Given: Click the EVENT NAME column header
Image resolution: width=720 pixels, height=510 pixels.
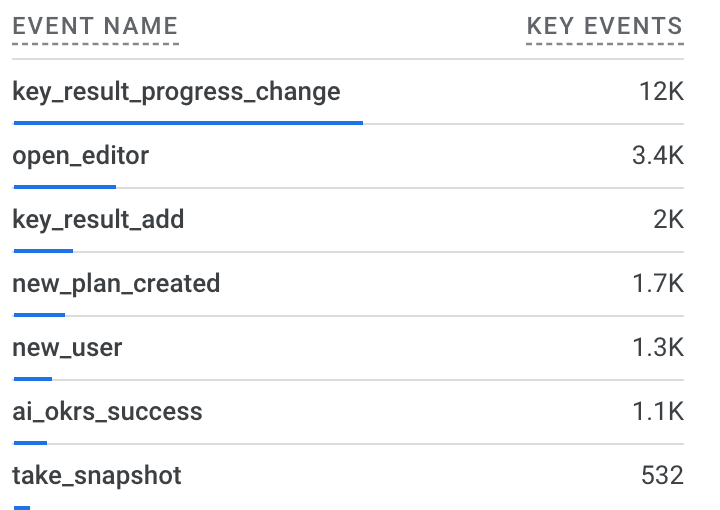Looking at the screenshot, I should pos(95,27).
